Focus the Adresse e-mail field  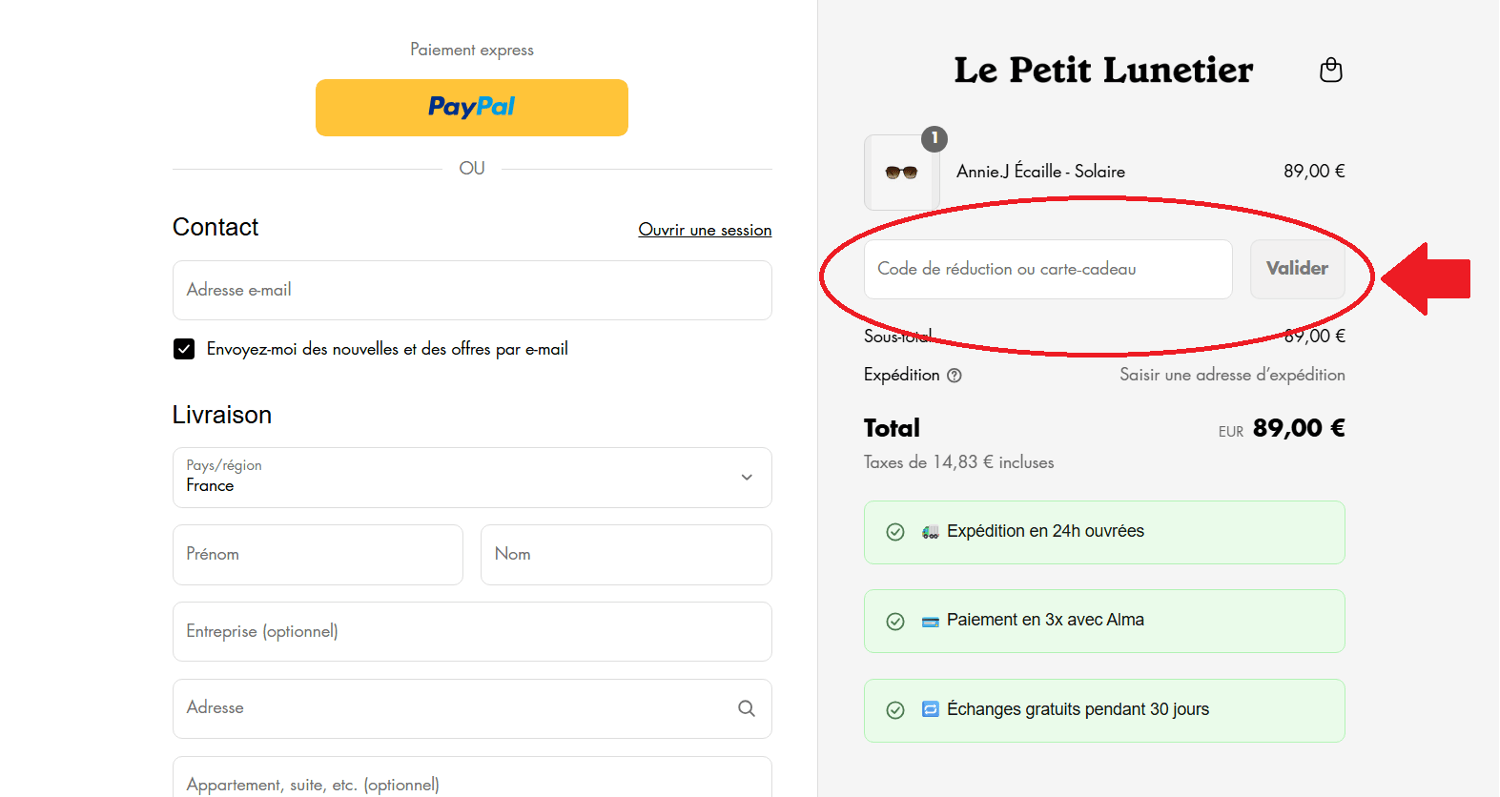(x=471, y=290)
